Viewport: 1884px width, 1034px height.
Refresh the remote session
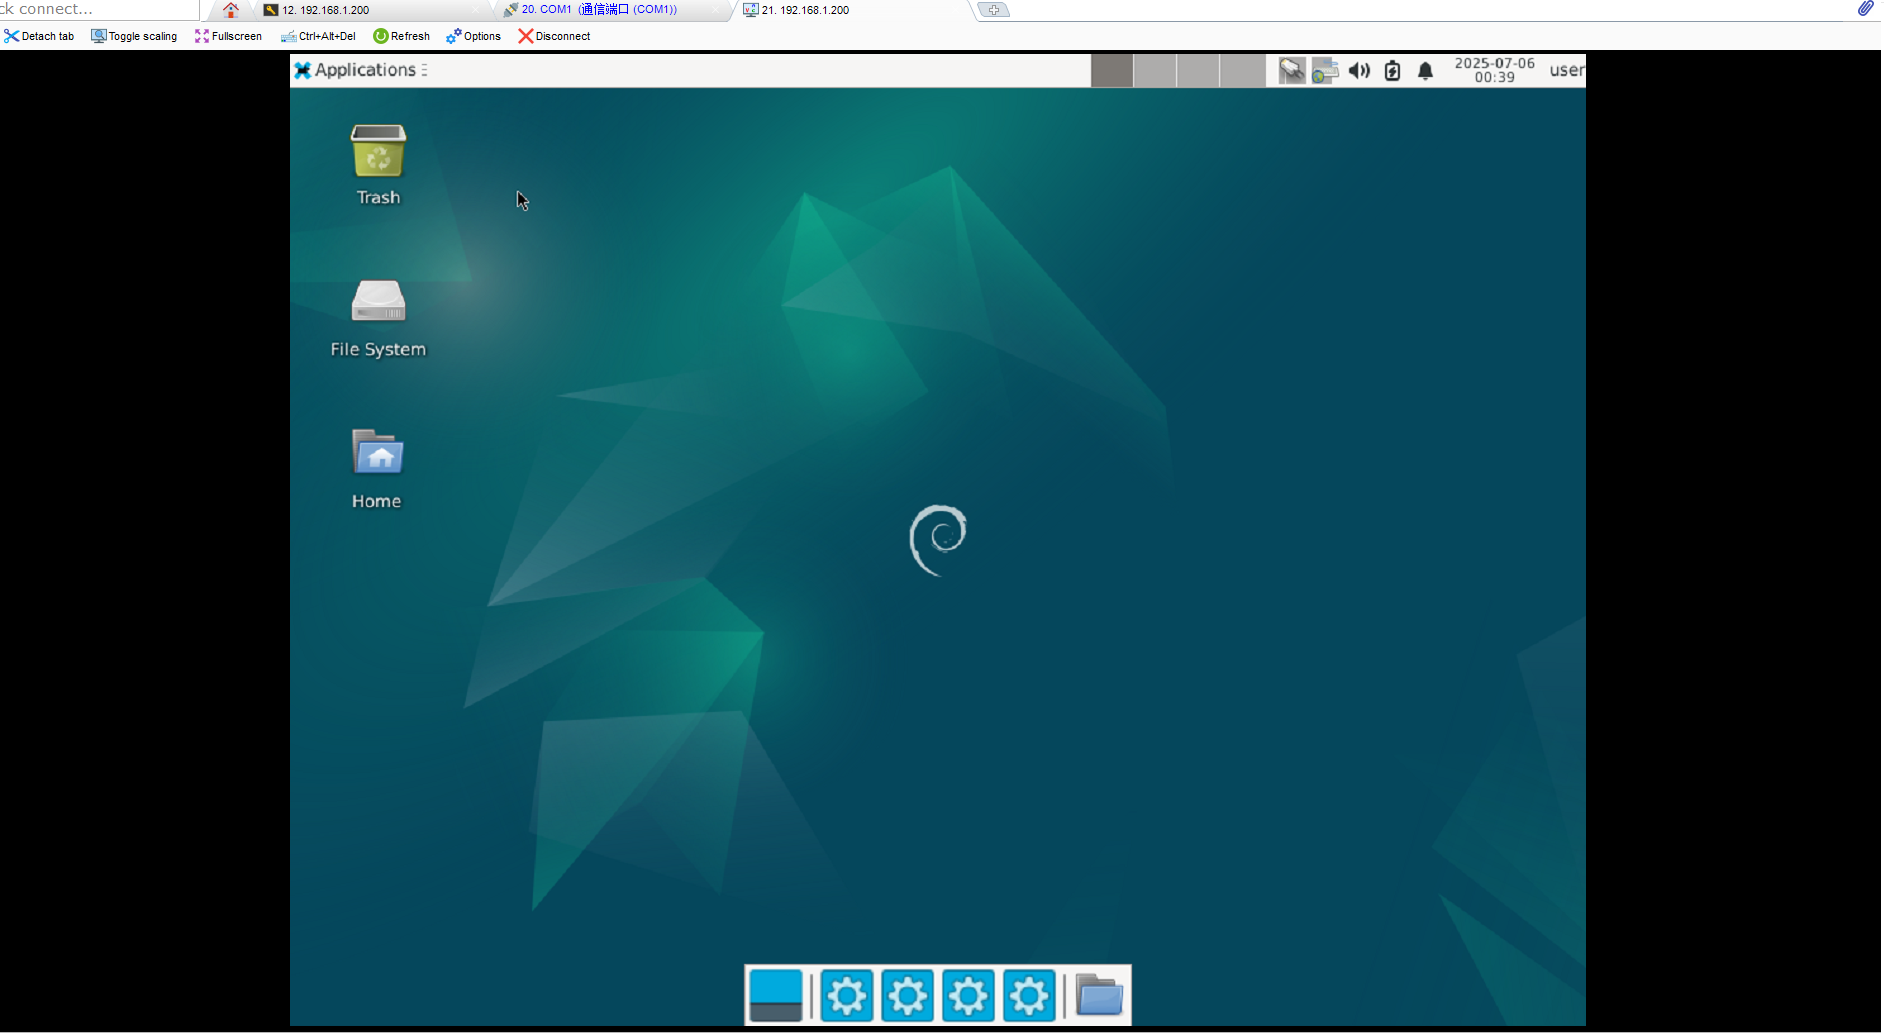[401, 36]
